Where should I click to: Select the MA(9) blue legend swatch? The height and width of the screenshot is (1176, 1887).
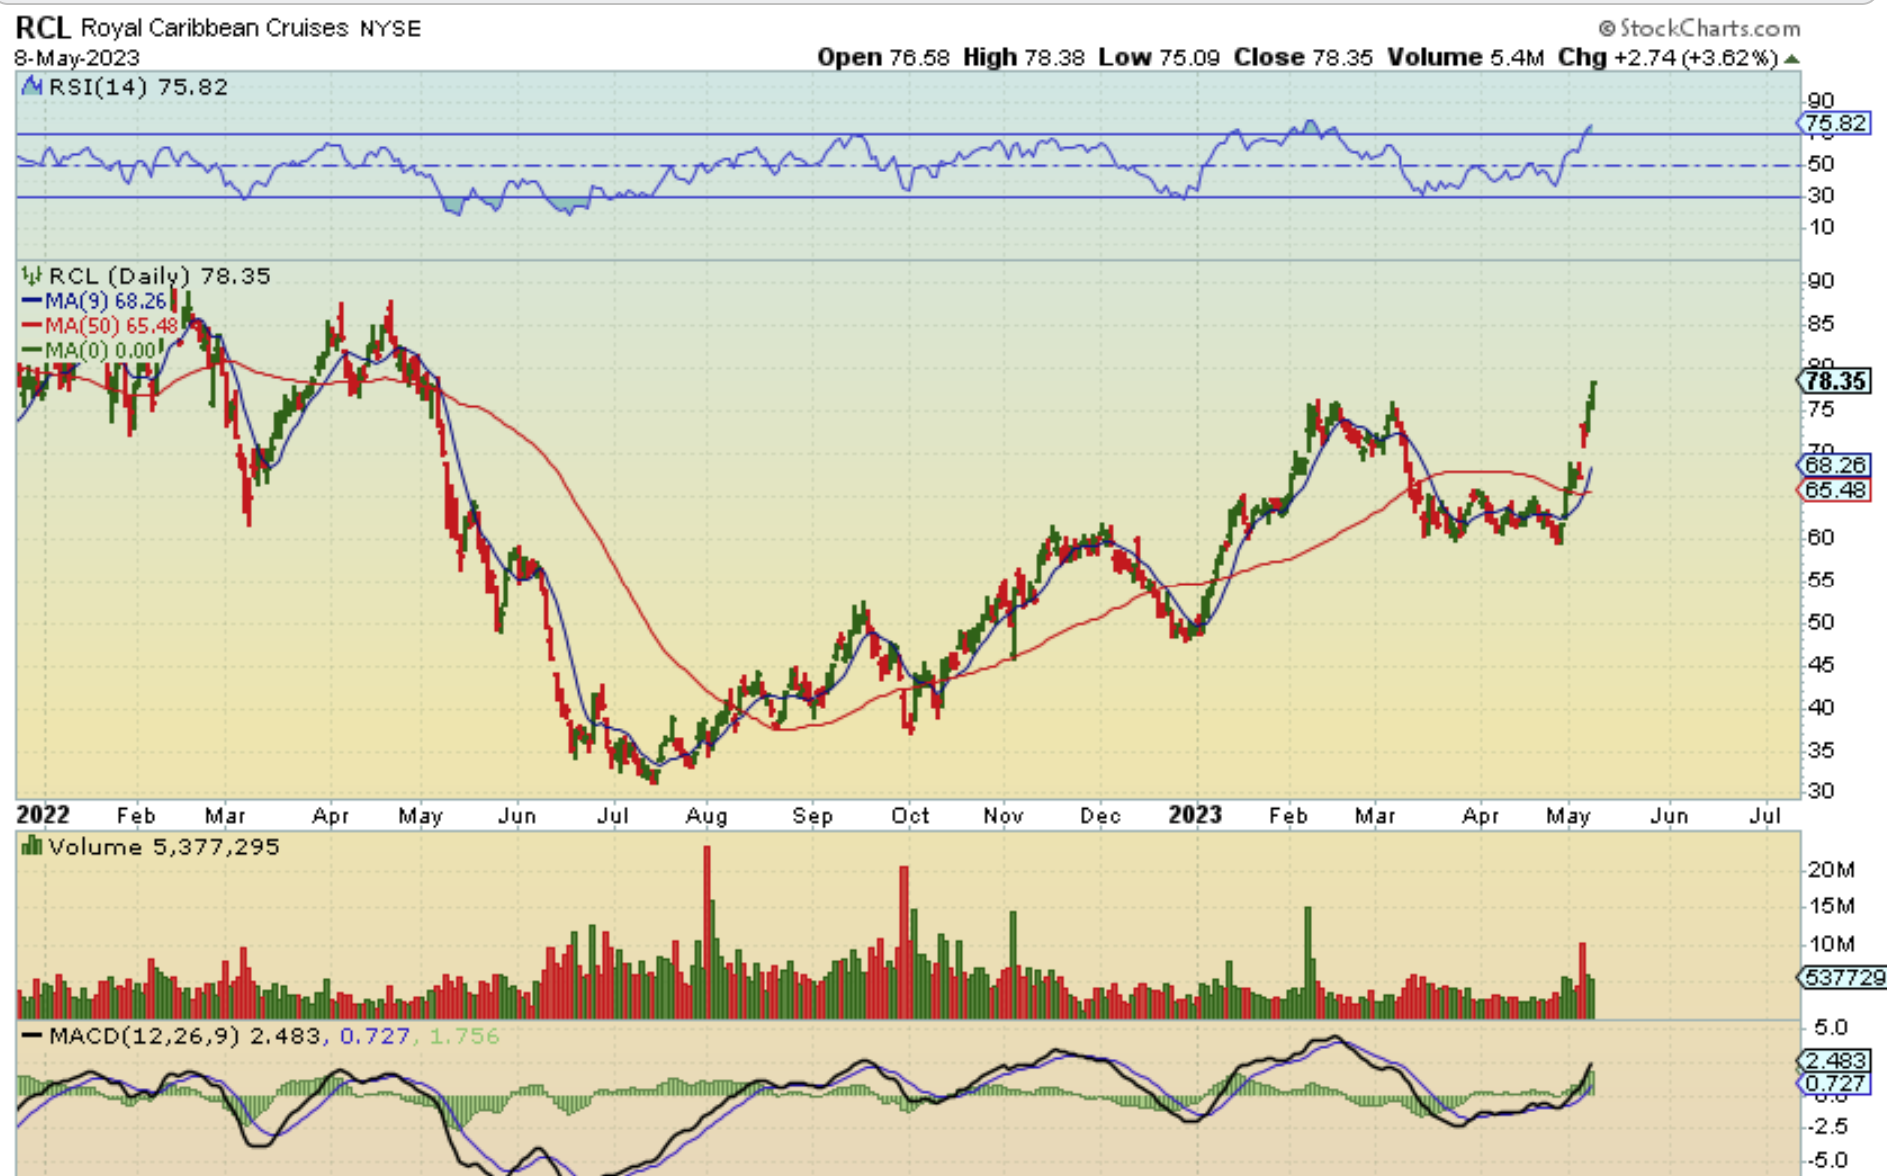coord(31,301)
